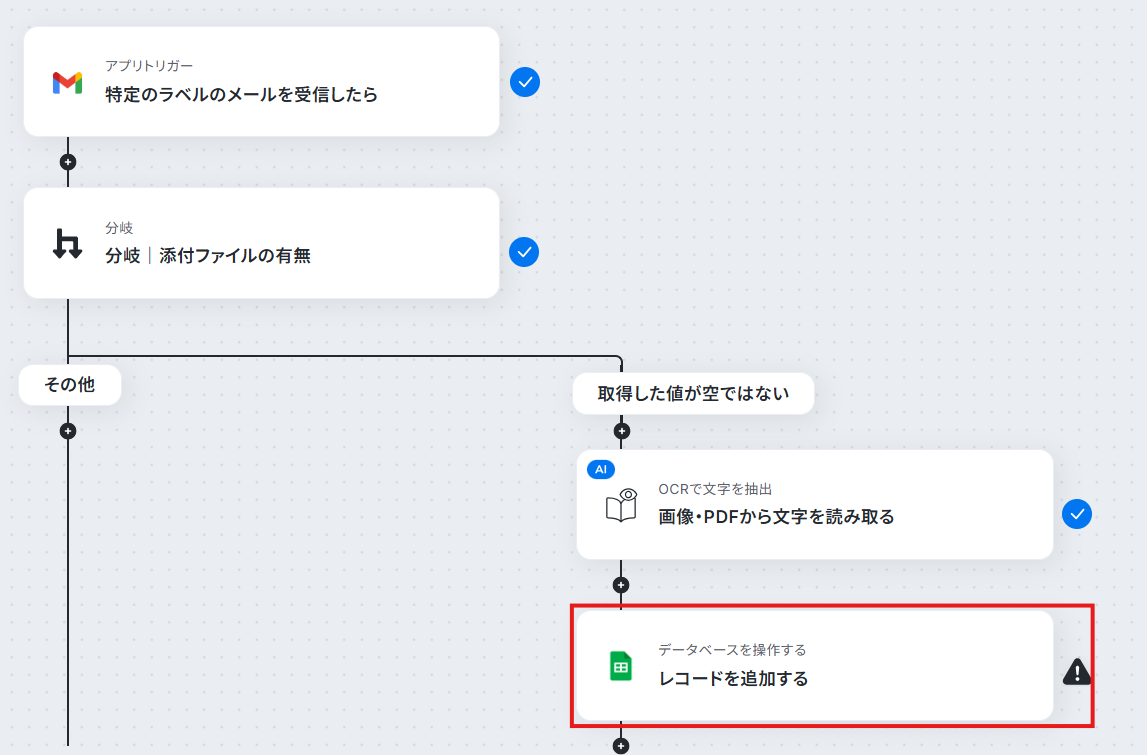
Task: Add step below レコードを追加する card
Action: (621, 745)
